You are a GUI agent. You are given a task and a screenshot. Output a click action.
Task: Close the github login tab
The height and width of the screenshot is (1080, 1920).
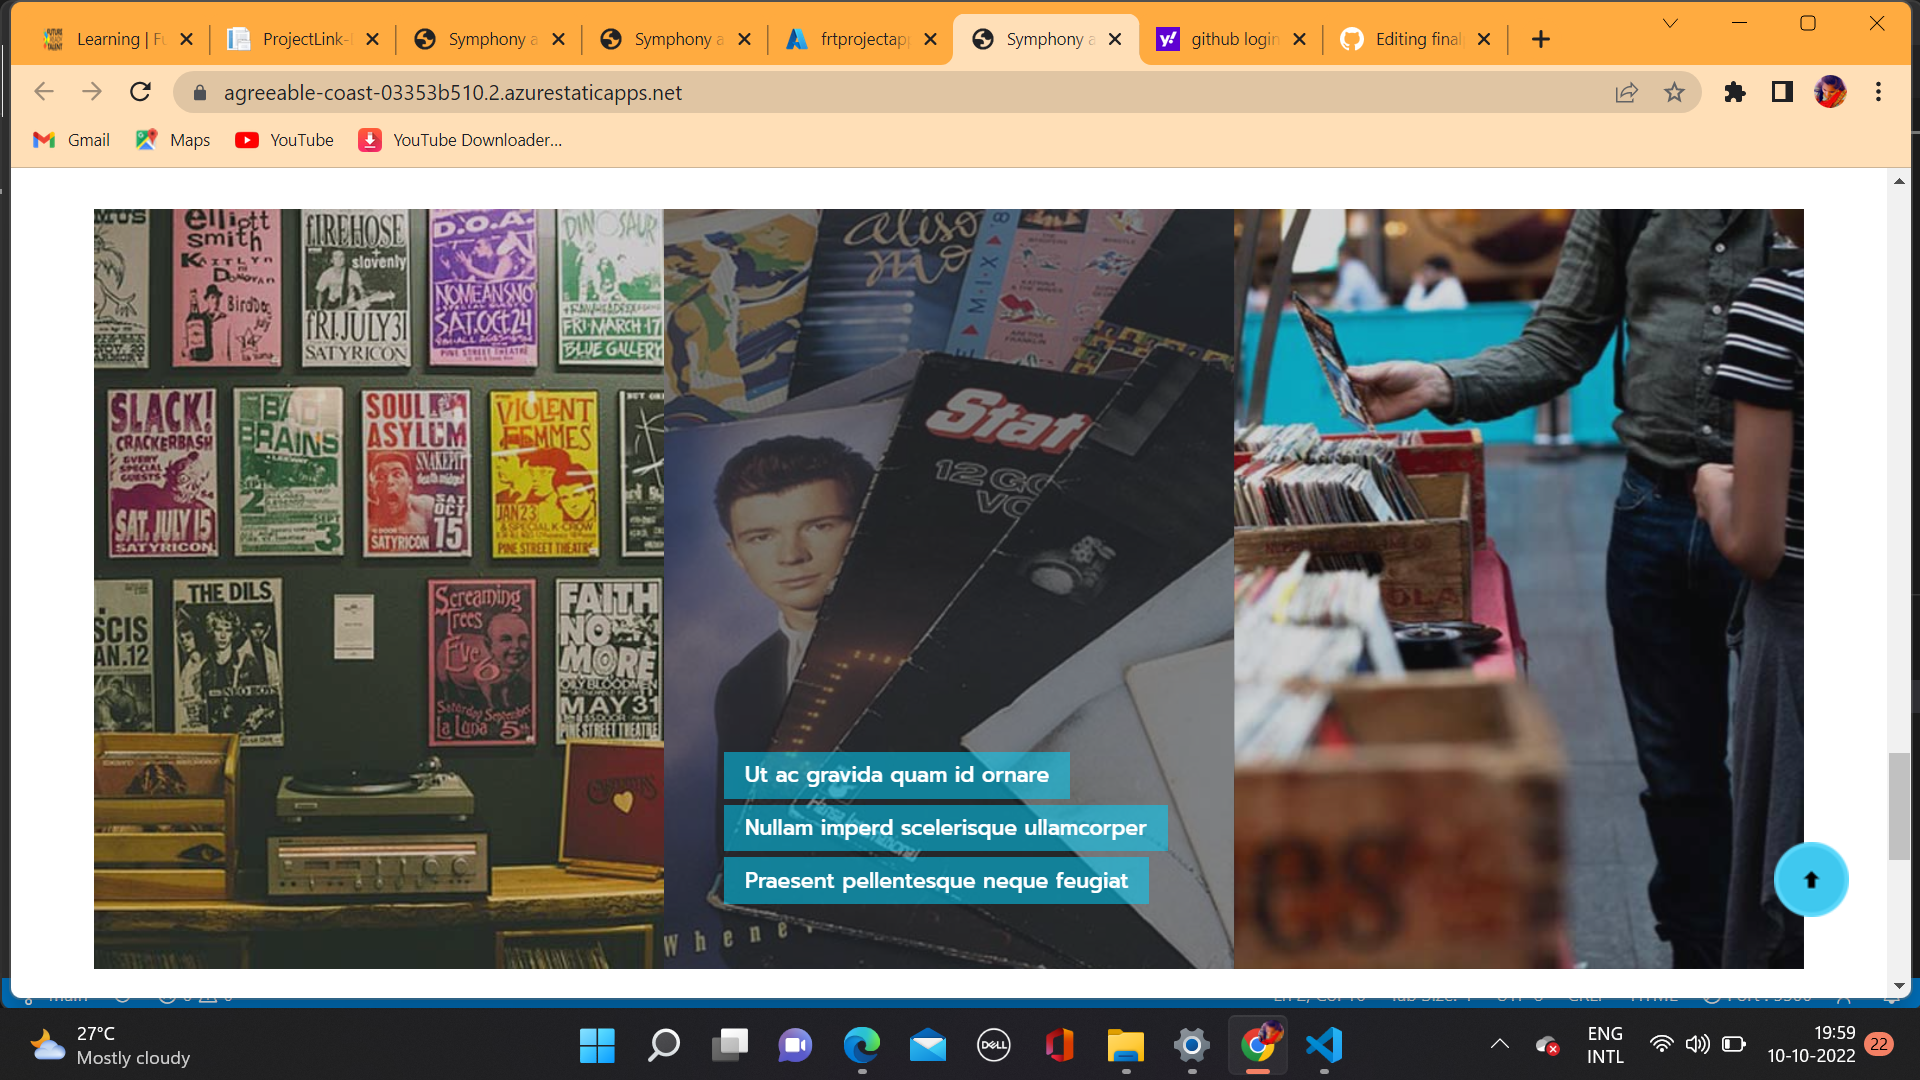point(1299,39)
